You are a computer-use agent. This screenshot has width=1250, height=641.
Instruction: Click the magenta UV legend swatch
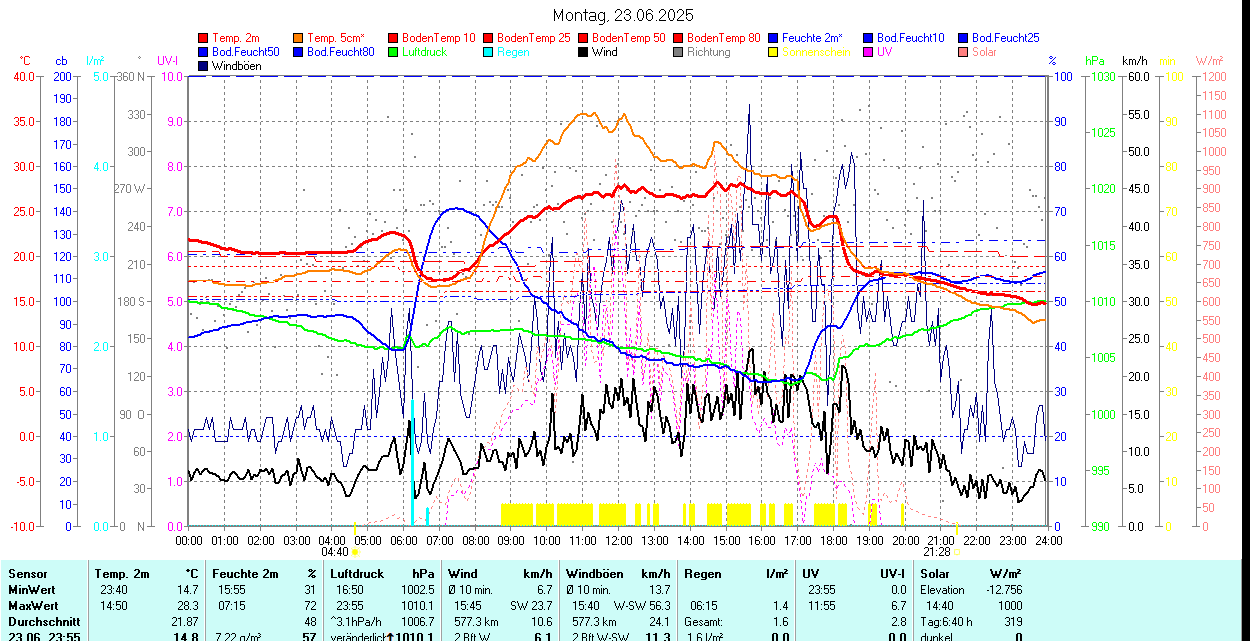868,52
